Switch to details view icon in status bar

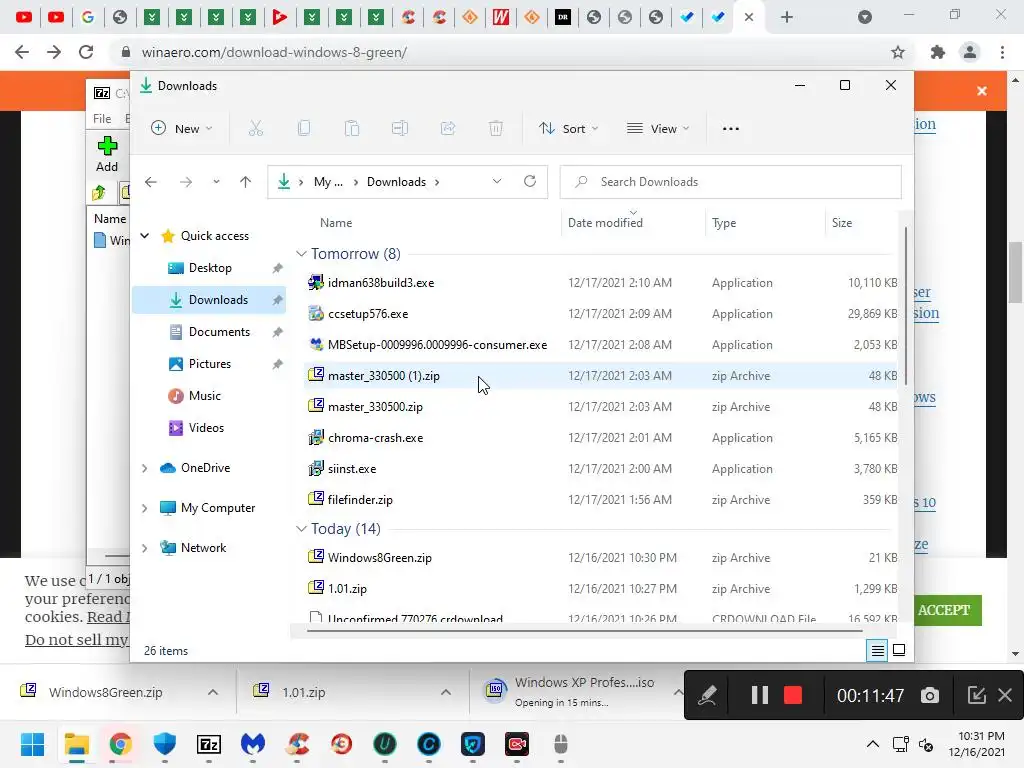click(x=877, y=650)
